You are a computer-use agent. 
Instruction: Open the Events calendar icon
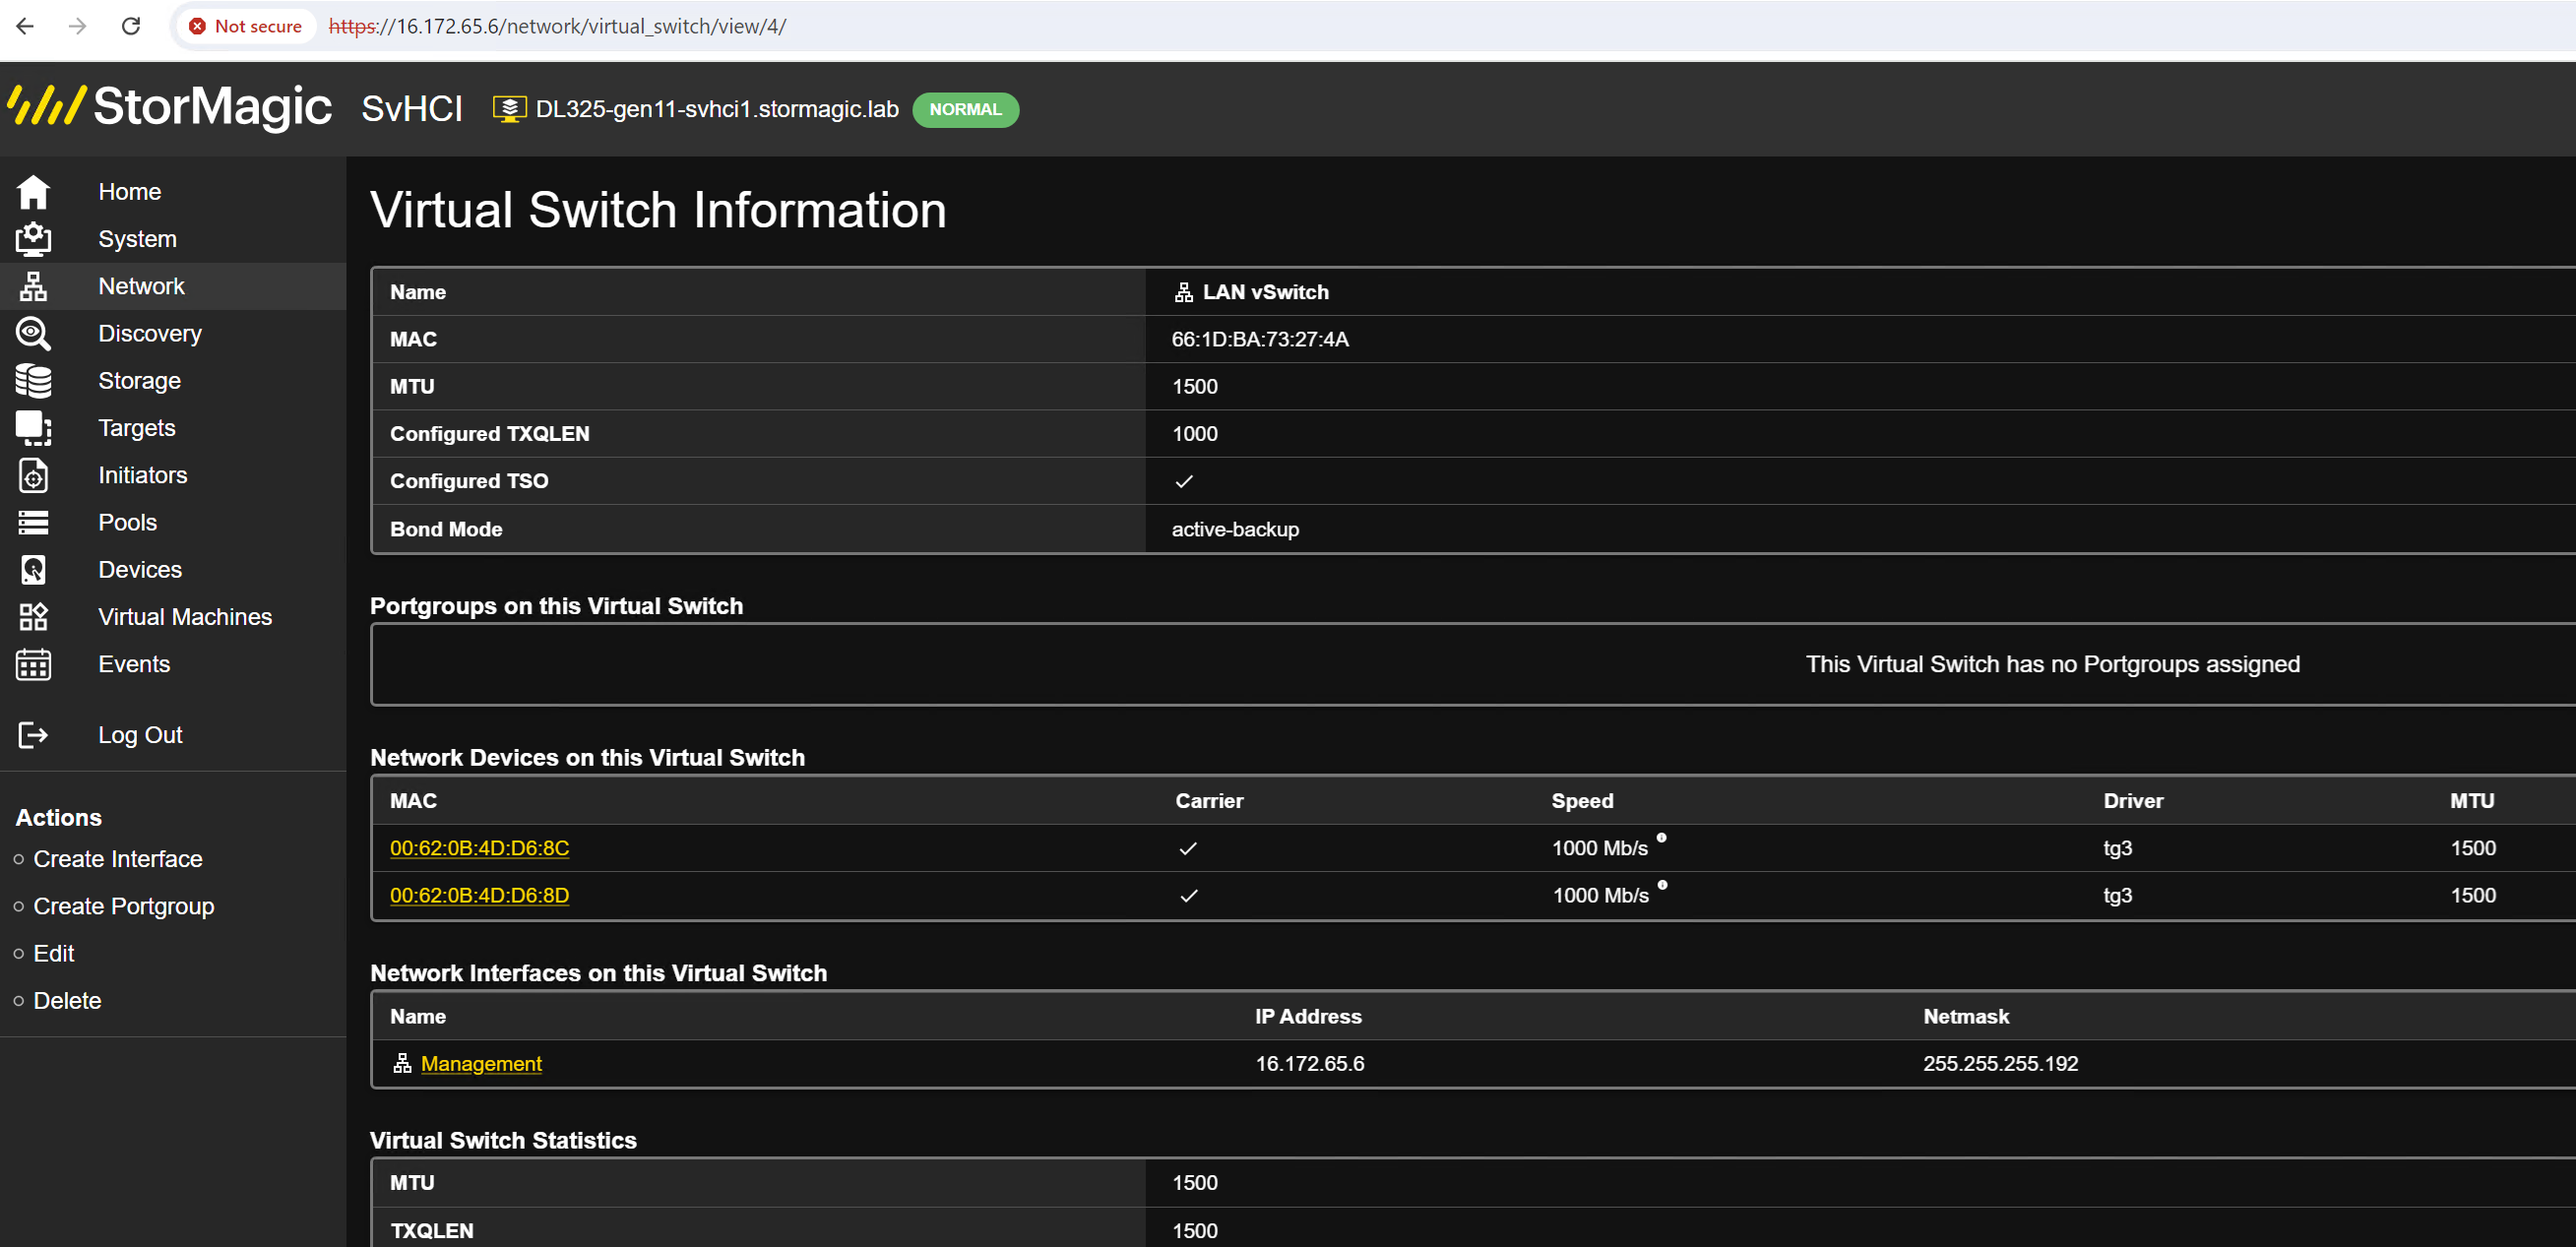click(33, 664)
